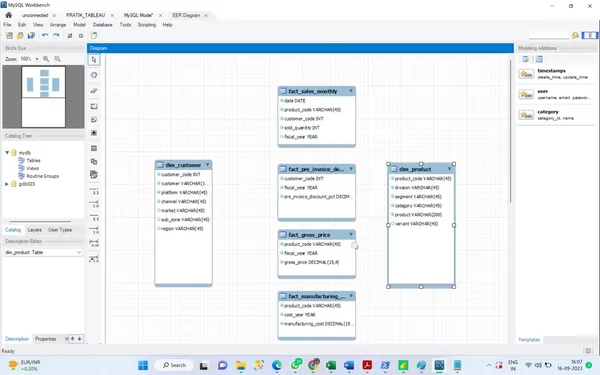Click the vertical diagram scrollbar

point(510,131)
